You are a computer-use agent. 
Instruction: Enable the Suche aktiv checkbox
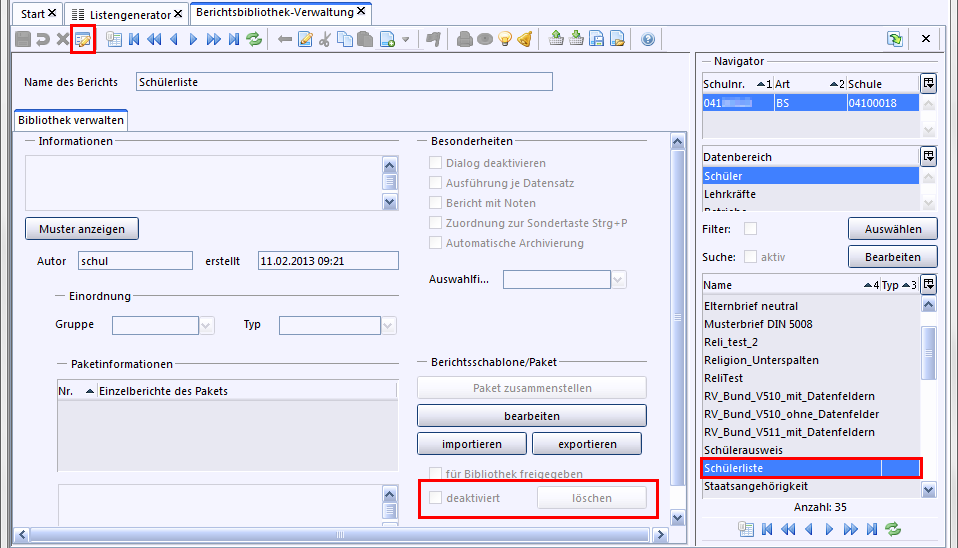[750, 257]
